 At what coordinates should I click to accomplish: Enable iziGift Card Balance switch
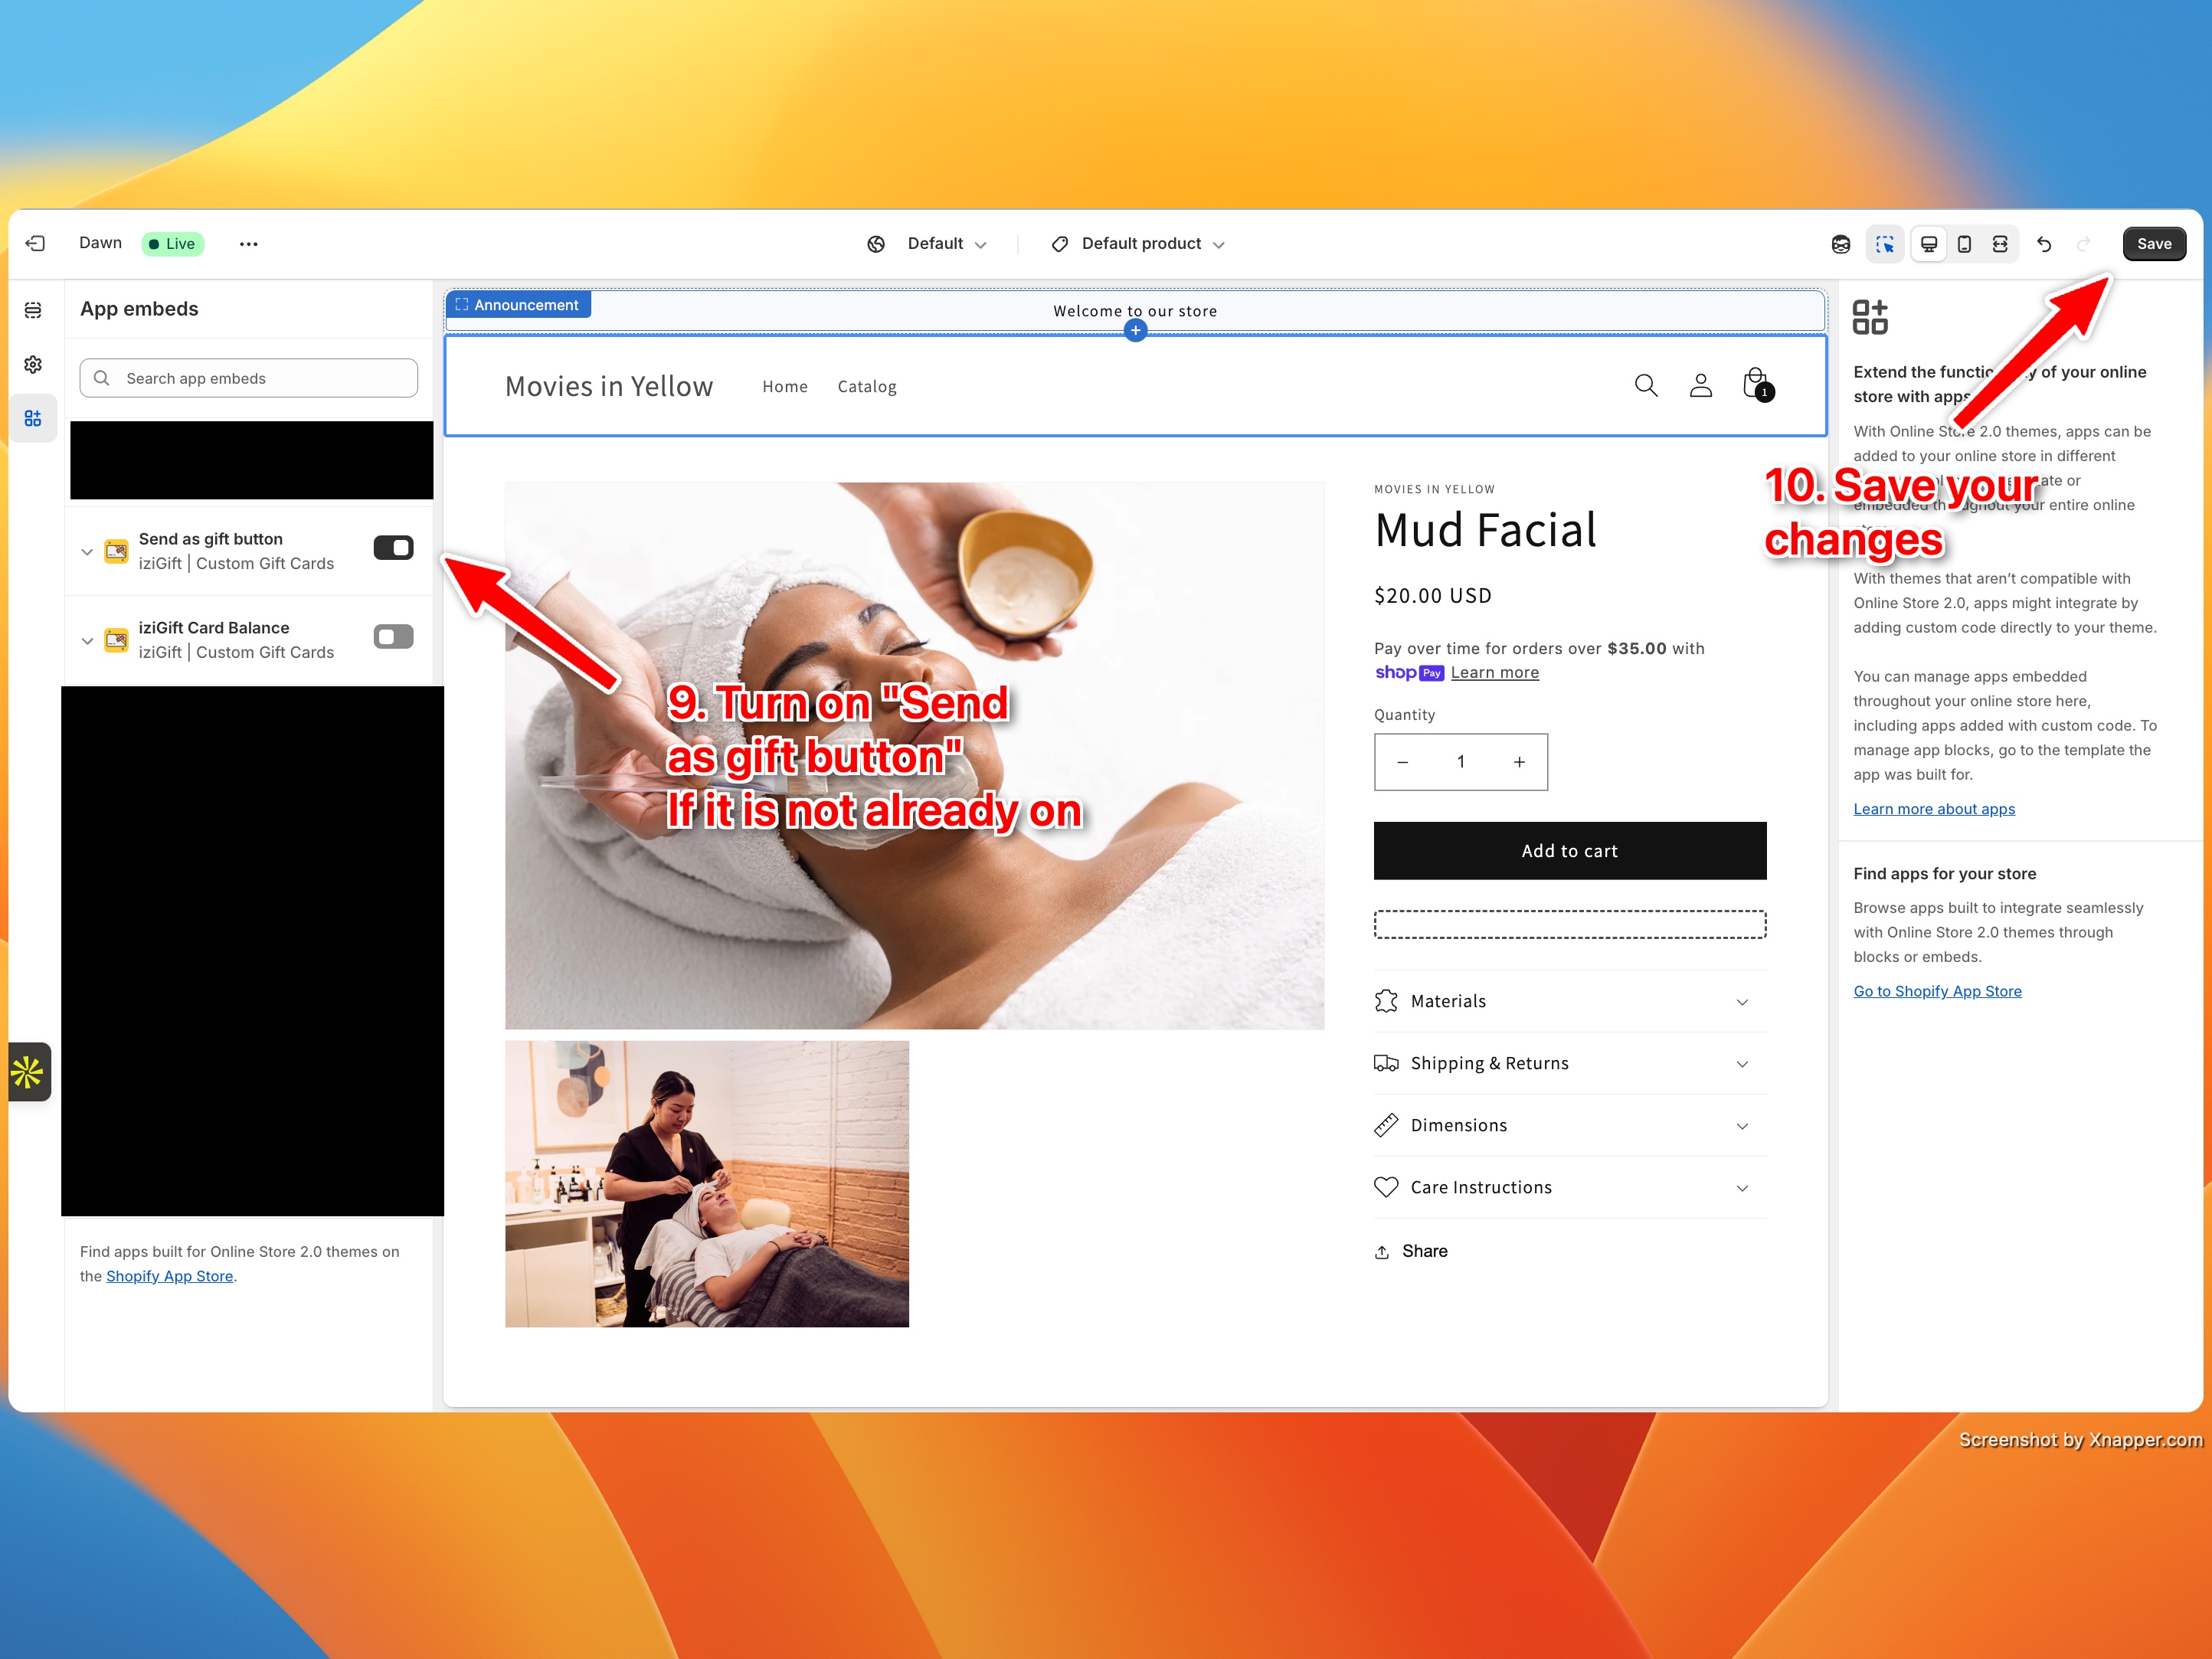tap(393, 637)
